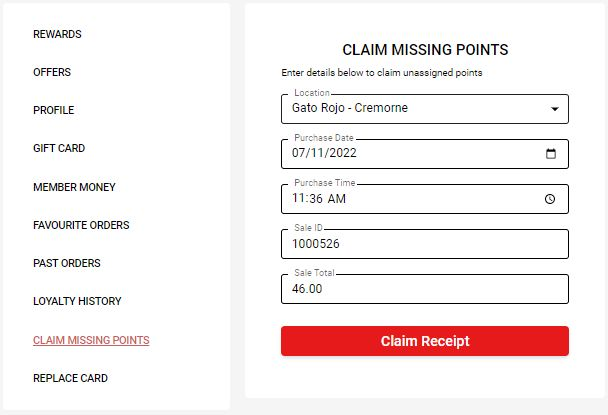Click the Purchase Time value 11:36 AM
Screen dimensions: 608x415
[319, 199]
